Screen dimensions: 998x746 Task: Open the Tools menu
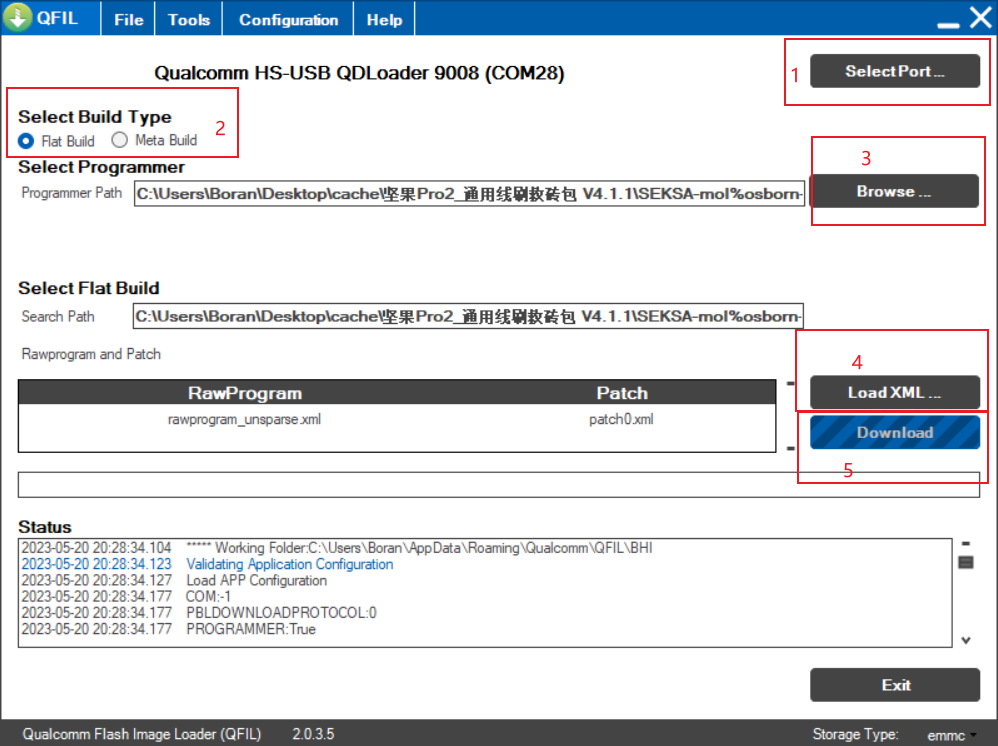pos(189,20)
